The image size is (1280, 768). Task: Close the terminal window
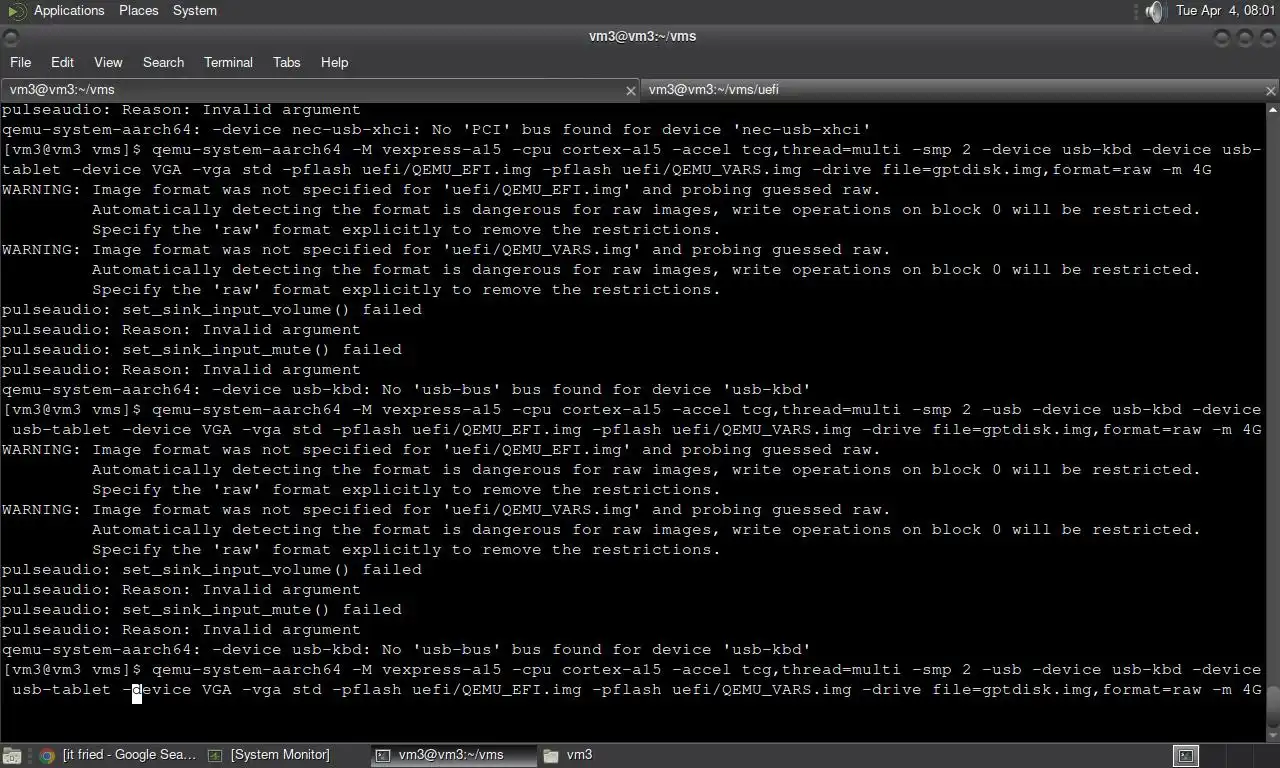pos(1268,38)
